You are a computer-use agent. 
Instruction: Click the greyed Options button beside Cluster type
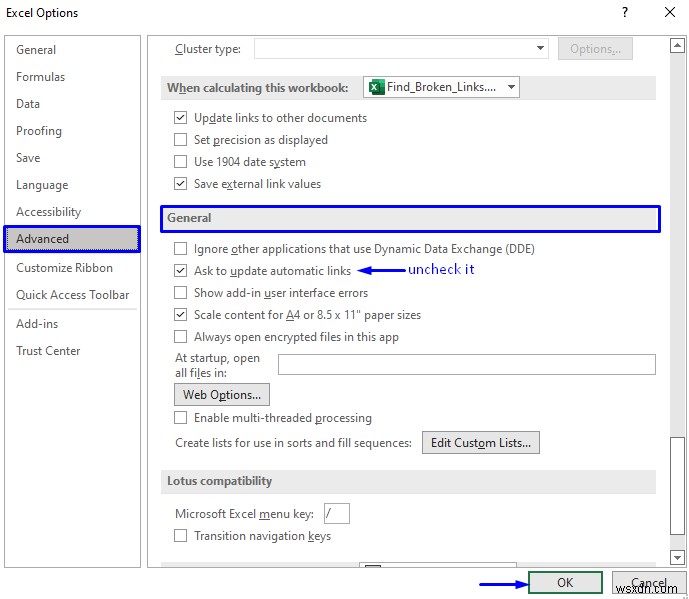(x=595, y=48)
